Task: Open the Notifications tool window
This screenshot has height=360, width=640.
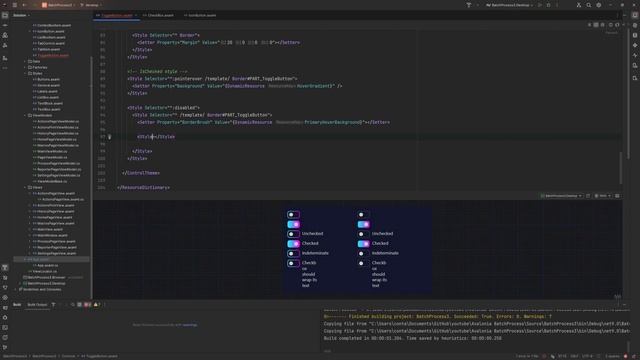Action: [635, 15]
